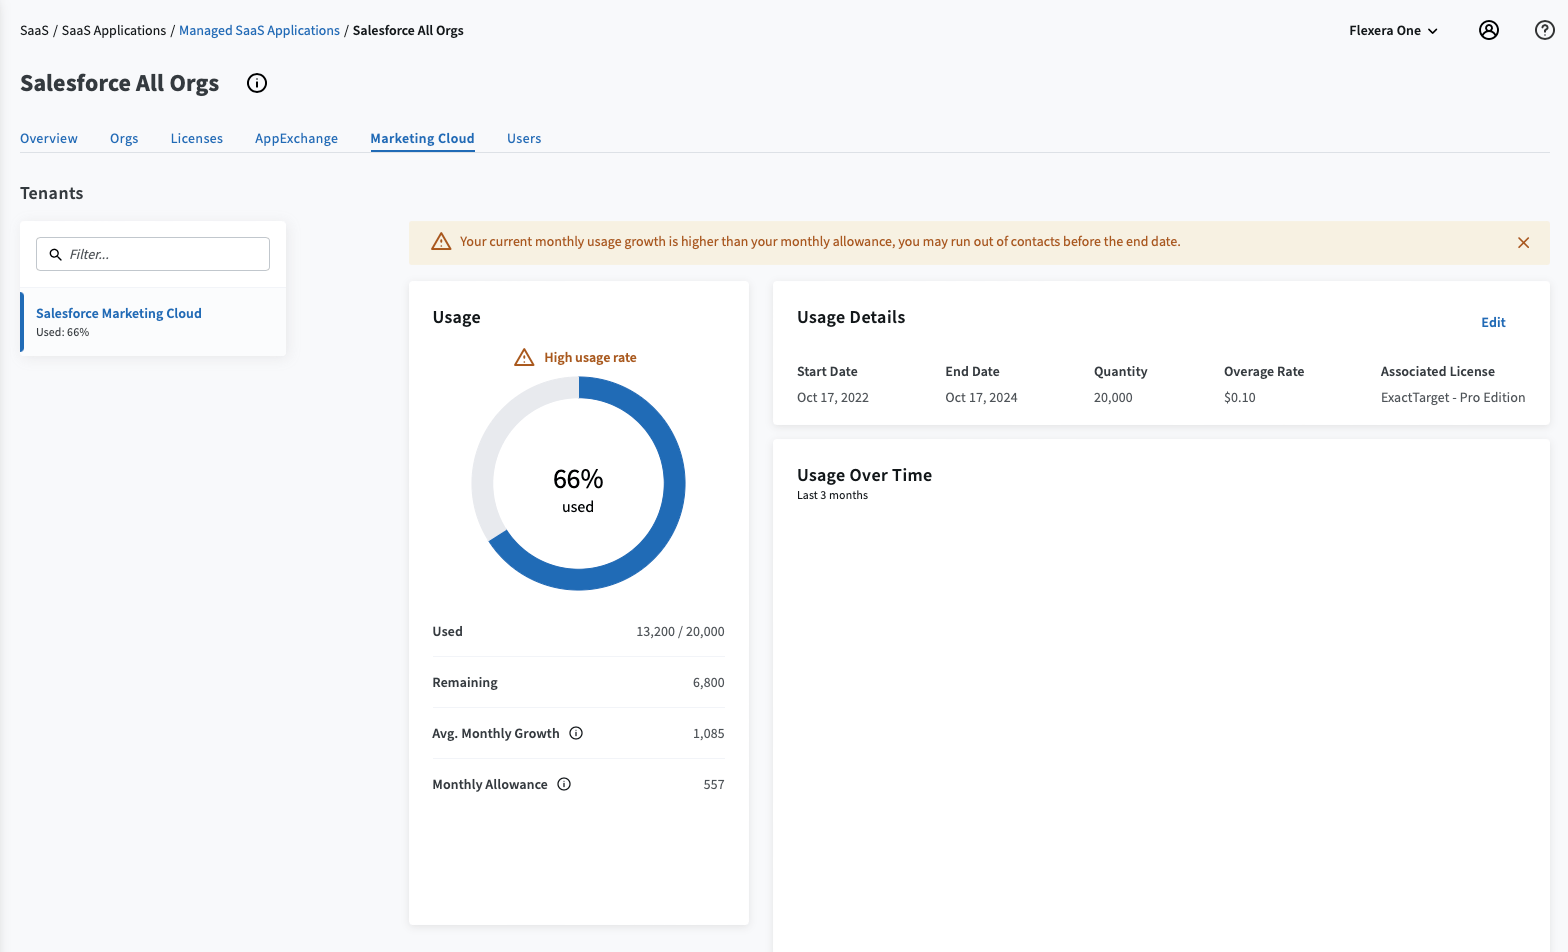
Task: Open the Orgs tab
Action: click(x=124, y=139)
